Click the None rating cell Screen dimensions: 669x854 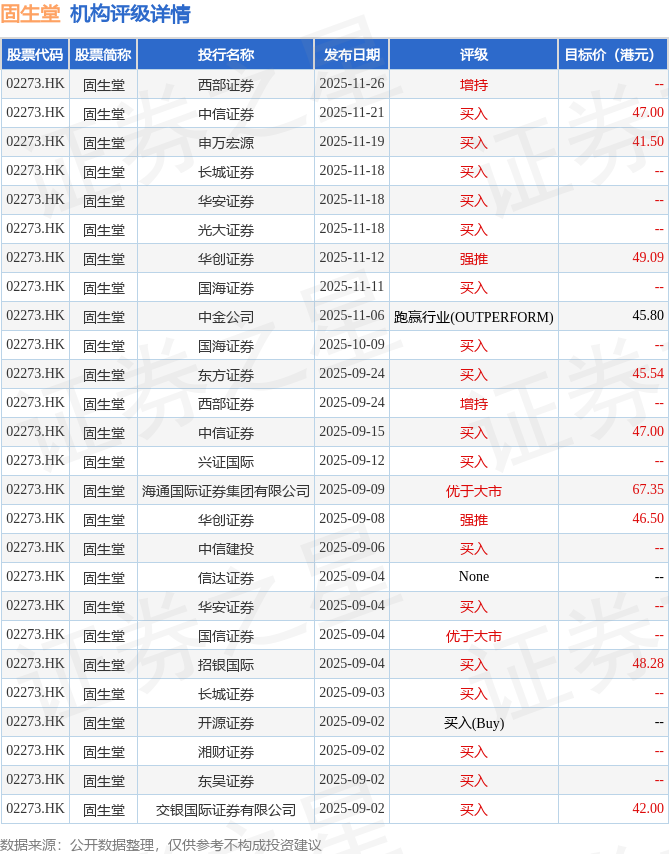[x=473, y=577]
